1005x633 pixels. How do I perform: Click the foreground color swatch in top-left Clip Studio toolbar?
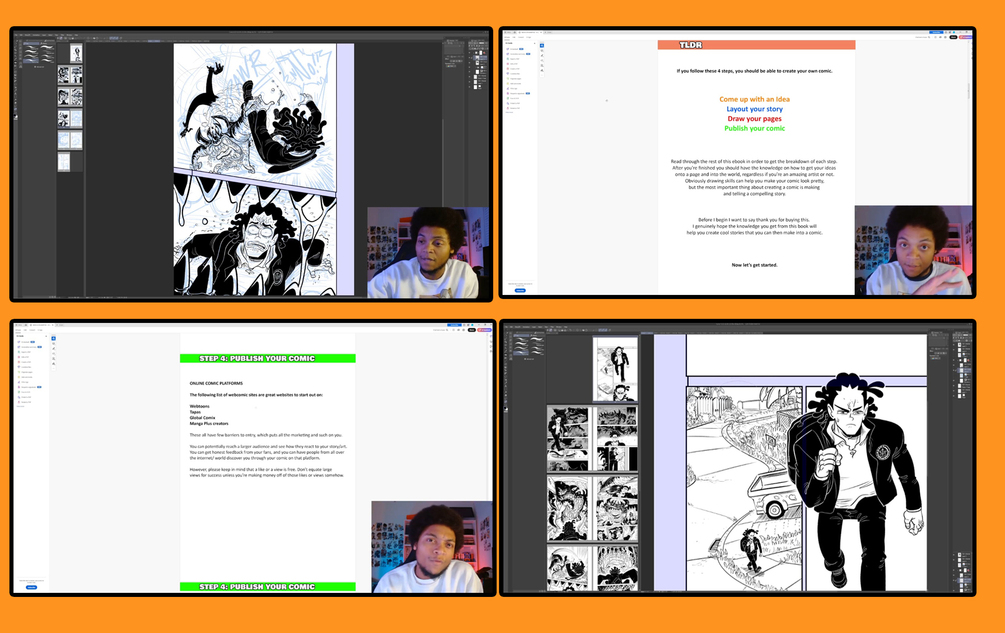pyautogui.click(x=15, y=115)
